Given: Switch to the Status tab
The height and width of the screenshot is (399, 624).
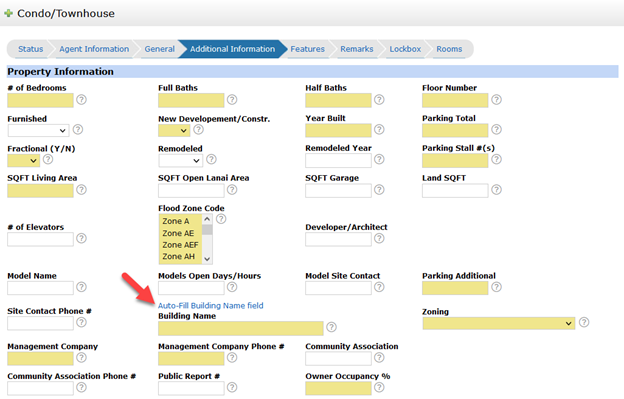Looking at the screenshot, I should (x=31, y=49).
